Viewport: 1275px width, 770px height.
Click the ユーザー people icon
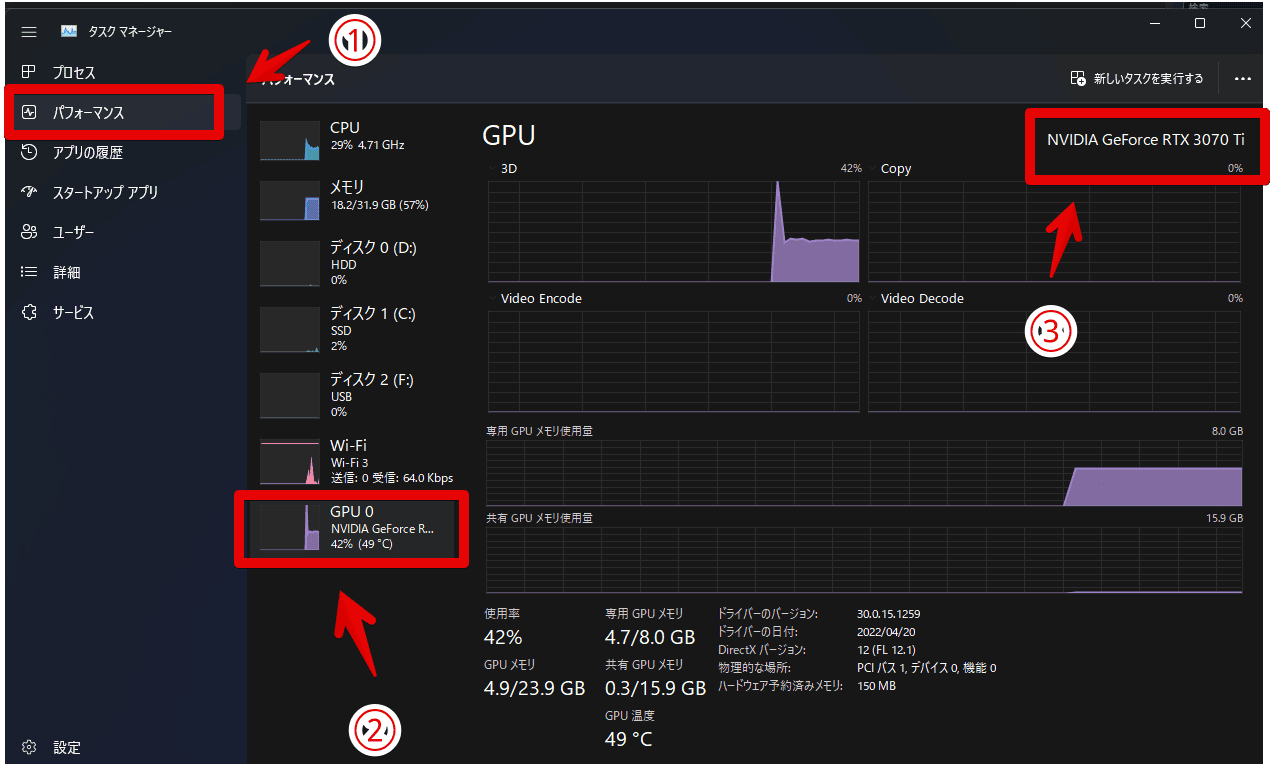tap(29, 232)
